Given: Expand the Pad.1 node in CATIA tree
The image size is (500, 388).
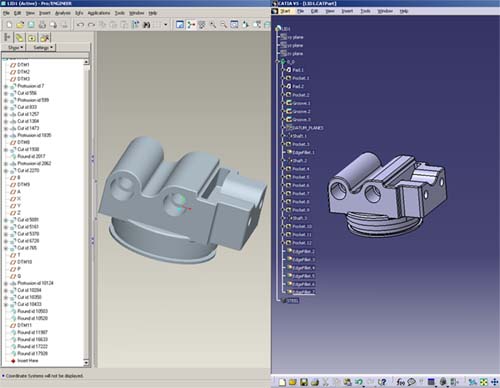Looking at the screenshot, I should 283,70.
